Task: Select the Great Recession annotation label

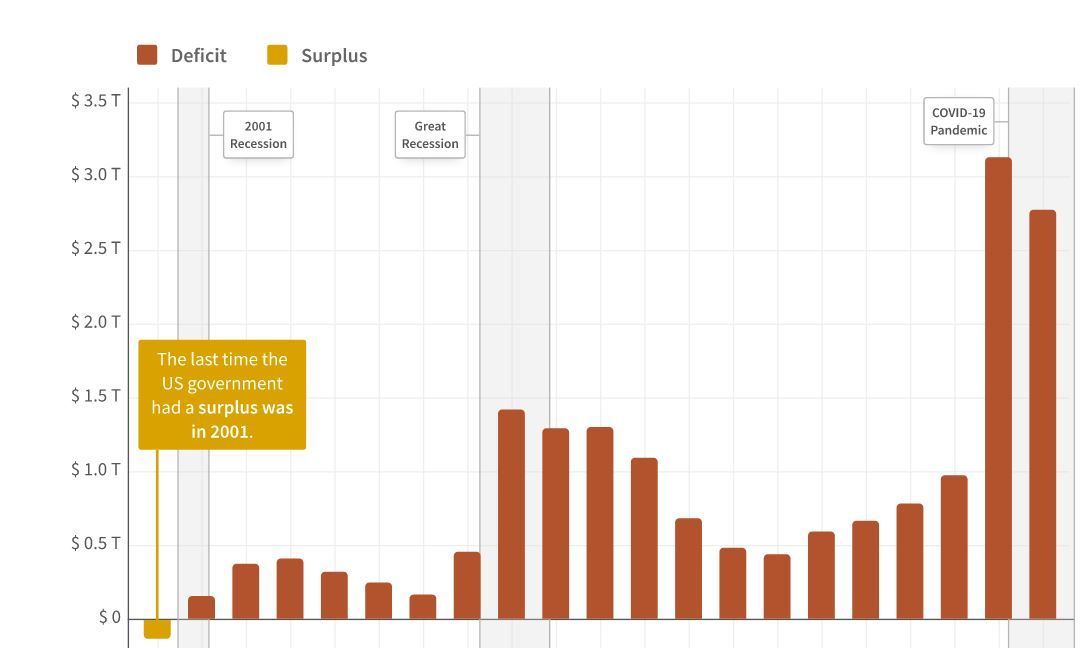Action: tap(430, 135)
